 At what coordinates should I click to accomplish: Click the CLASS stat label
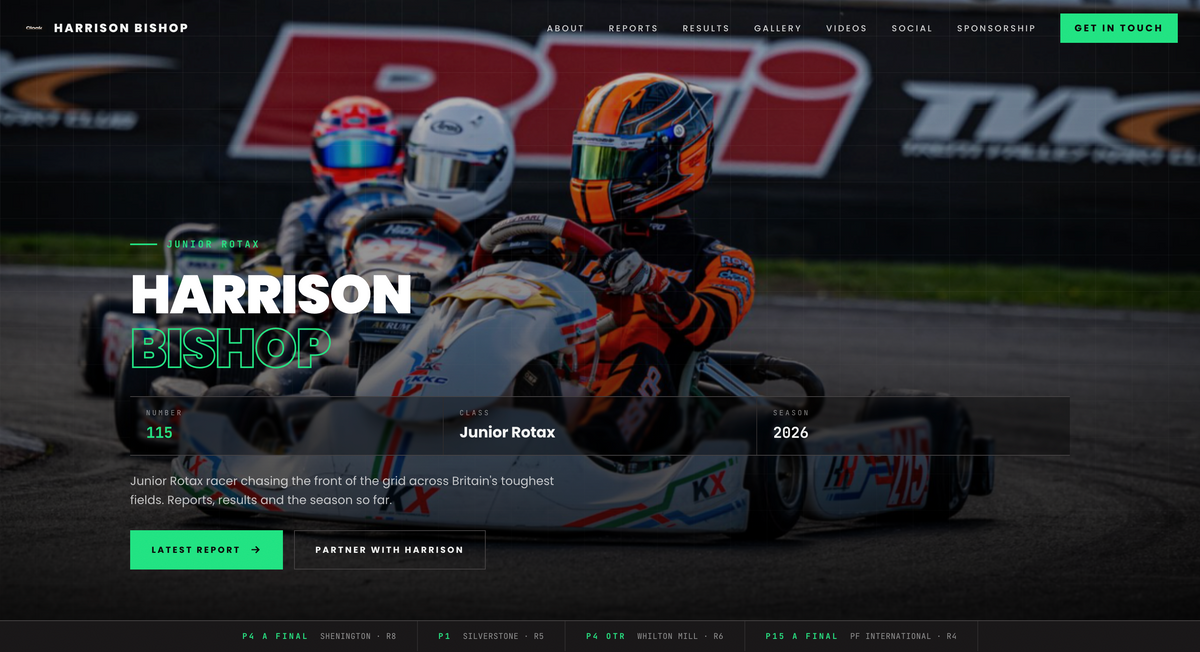click(474, 413)
